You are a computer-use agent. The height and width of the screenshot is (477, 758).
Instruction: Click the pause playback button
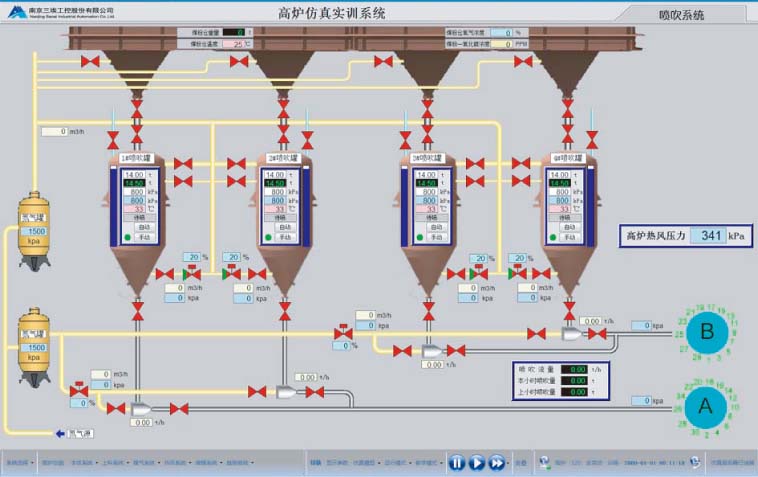click(x=456, y=462)
